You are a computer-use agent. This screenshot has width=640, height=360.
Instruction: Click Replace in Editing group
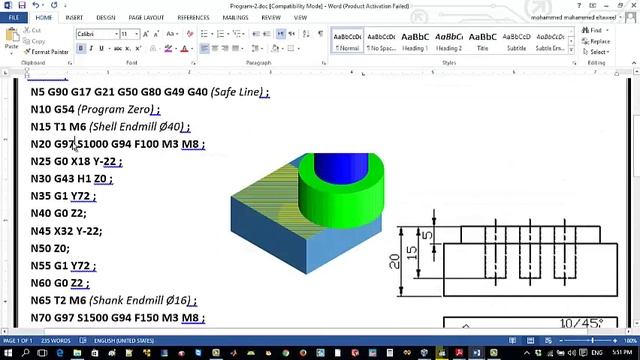click(596, 41)
